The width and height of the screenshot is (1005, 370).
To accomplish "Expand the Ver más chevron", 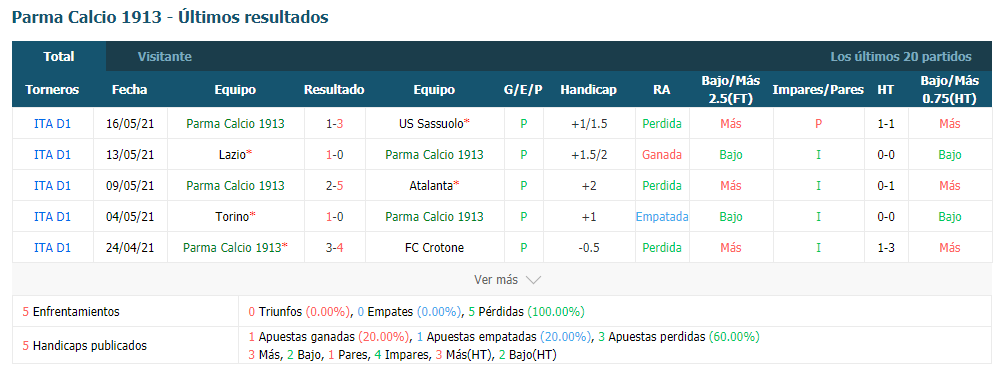I will coord(533,280).
